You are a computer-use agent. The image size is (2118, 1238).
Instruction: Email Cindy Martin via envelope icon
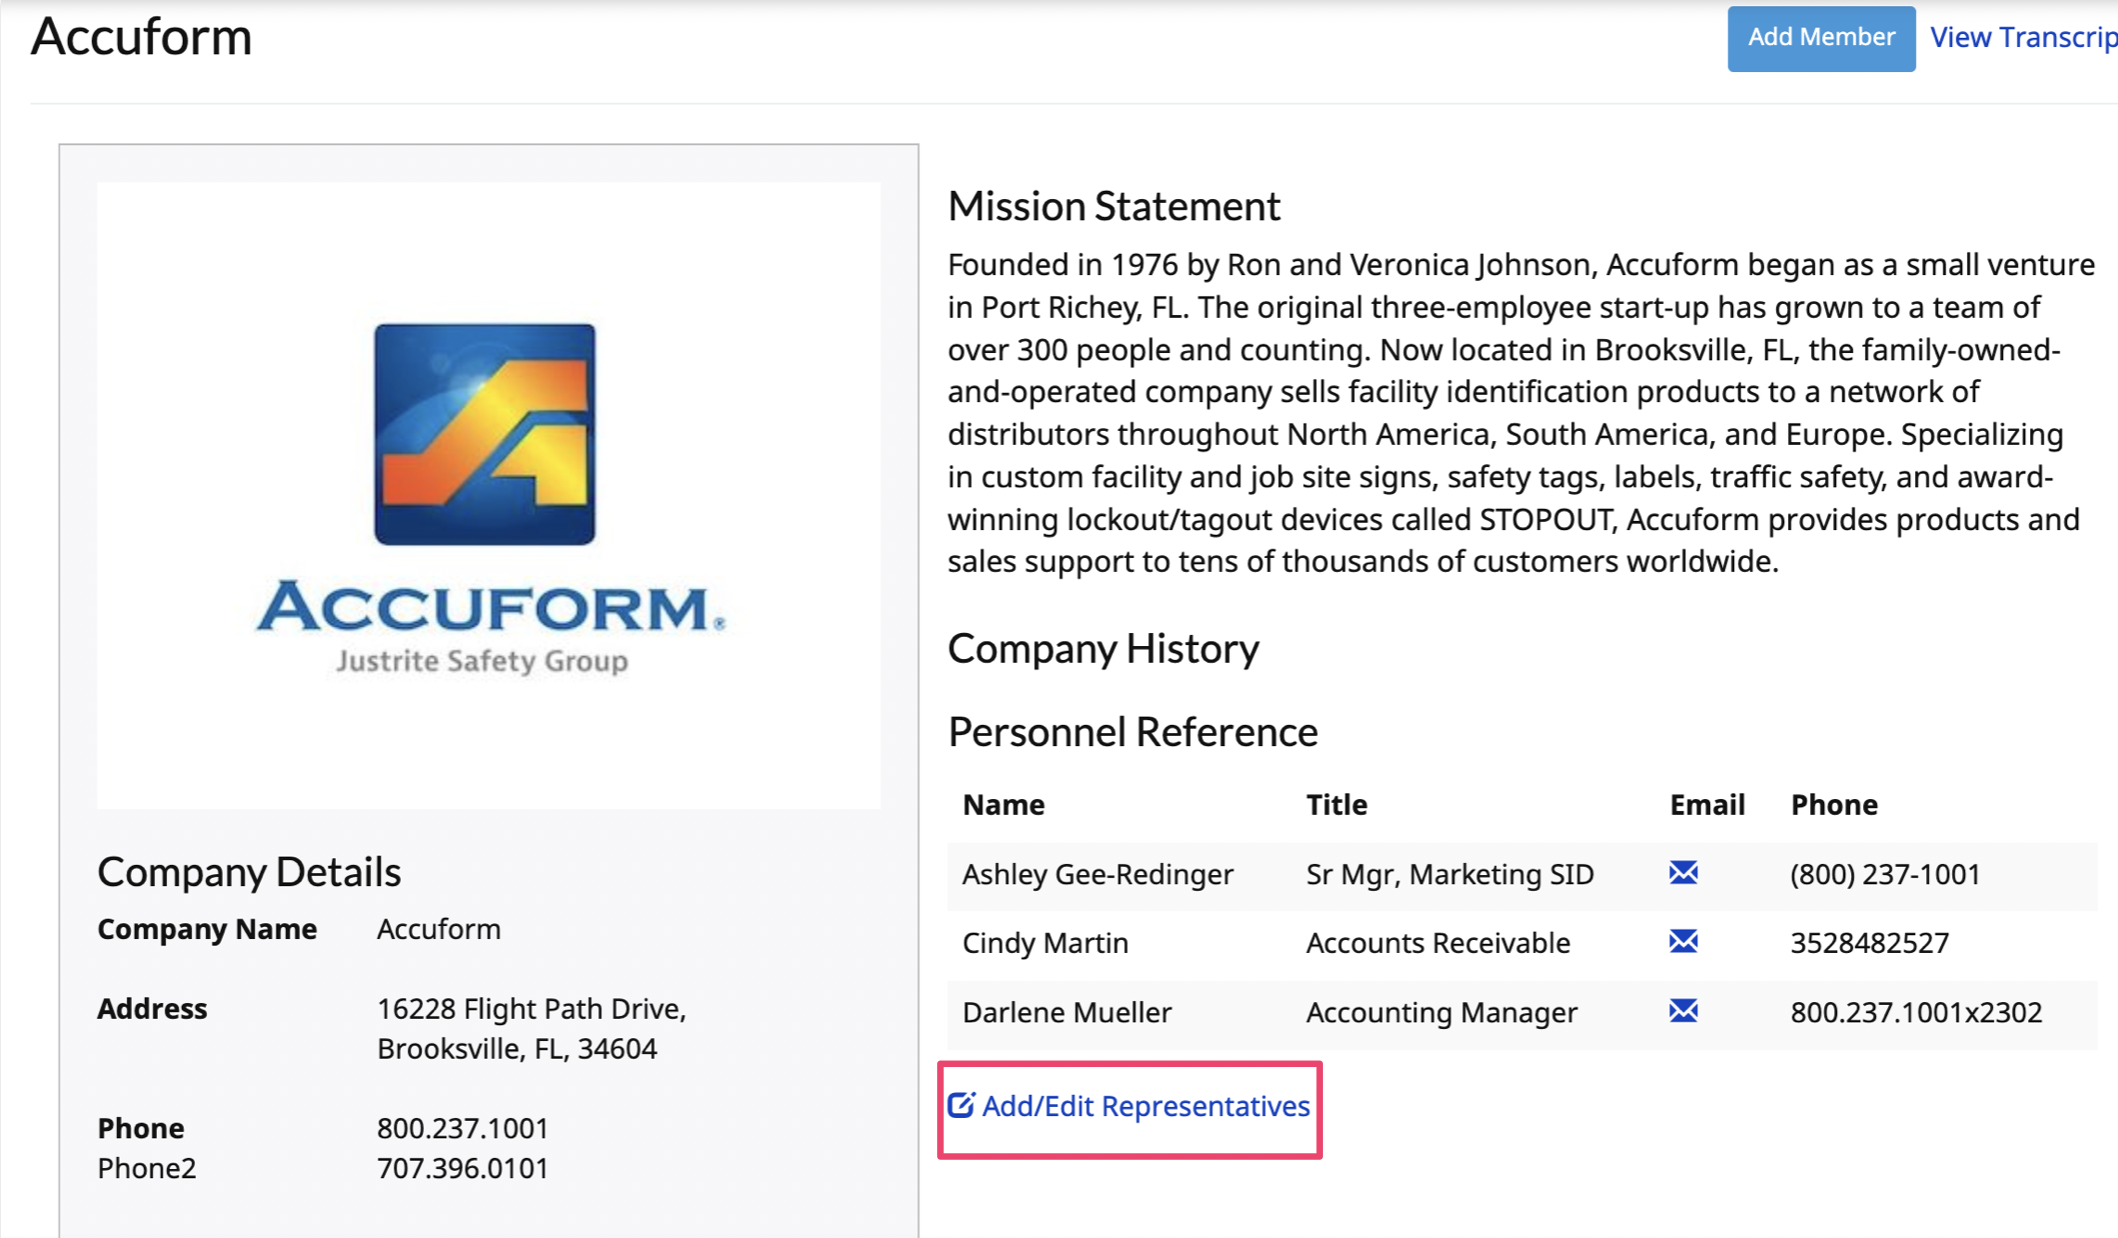tap(1683, 942)
